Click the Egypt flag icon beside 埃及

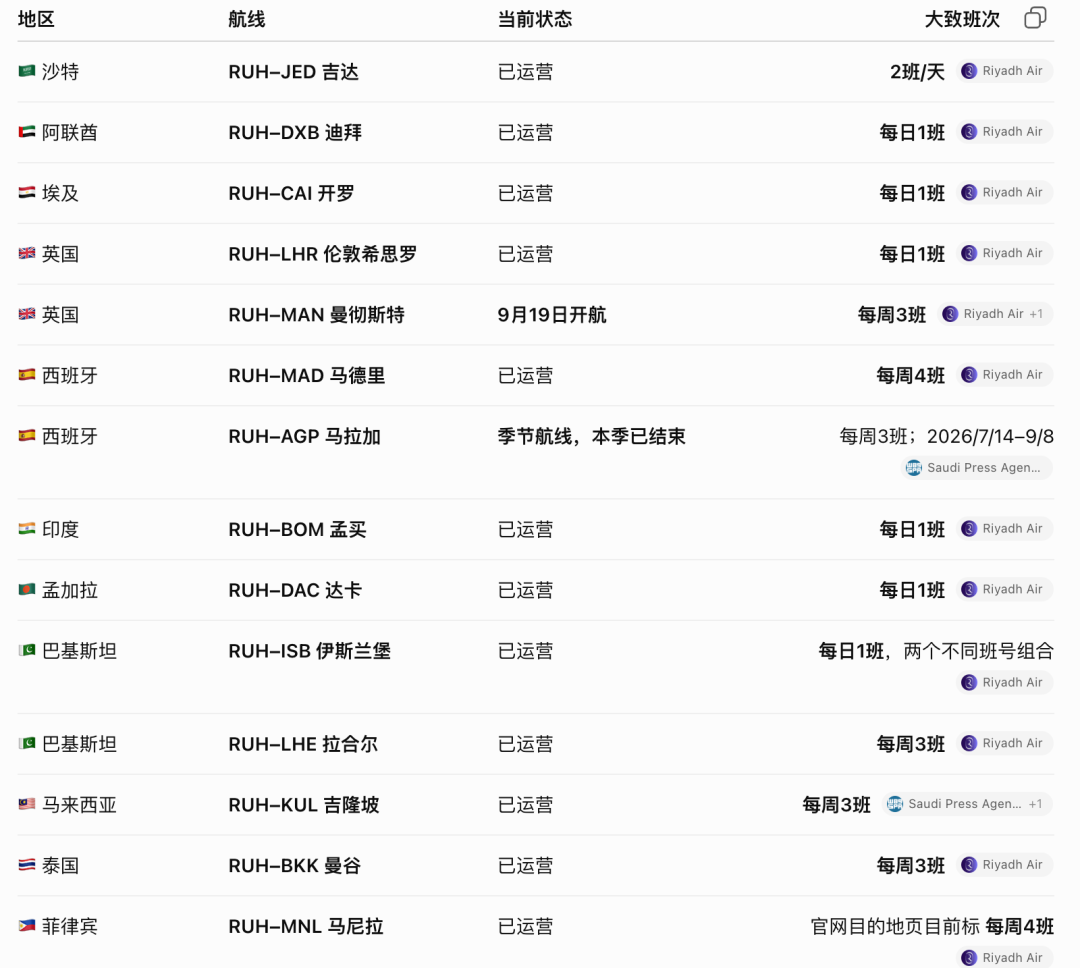(27, 192)
